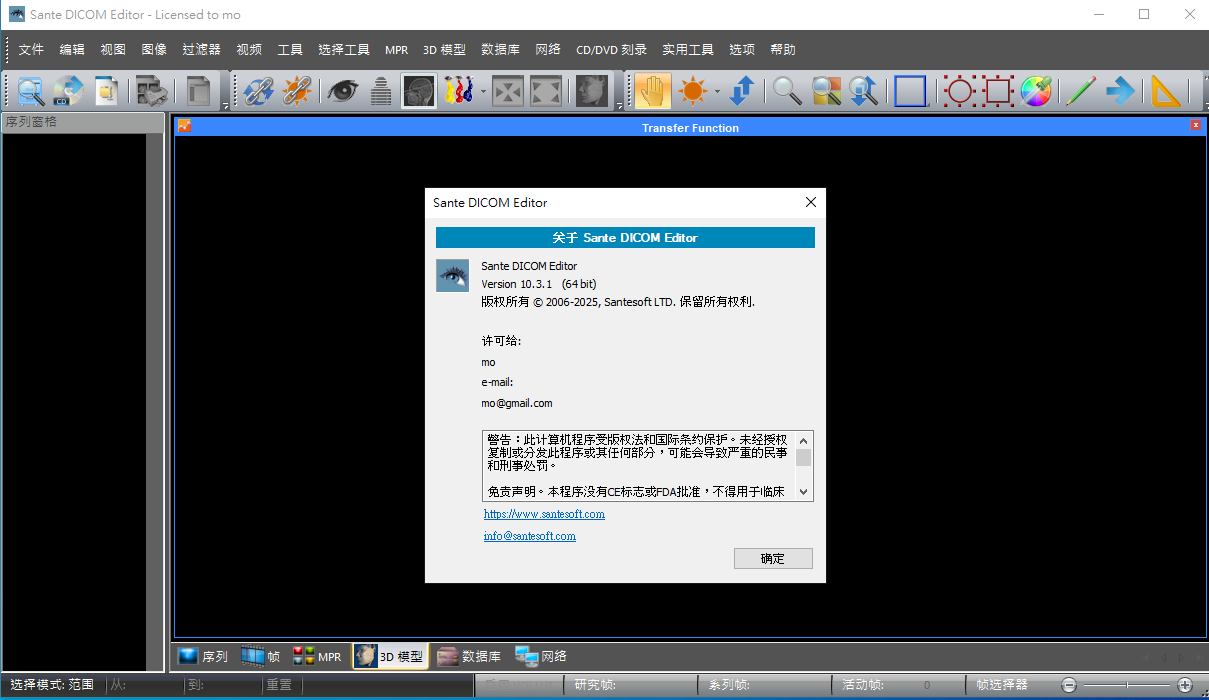Select the magnifier over colored squares tool
The width and height of the screenshot is (1209, 700).
pyautogui.click(x=826, y=91)
